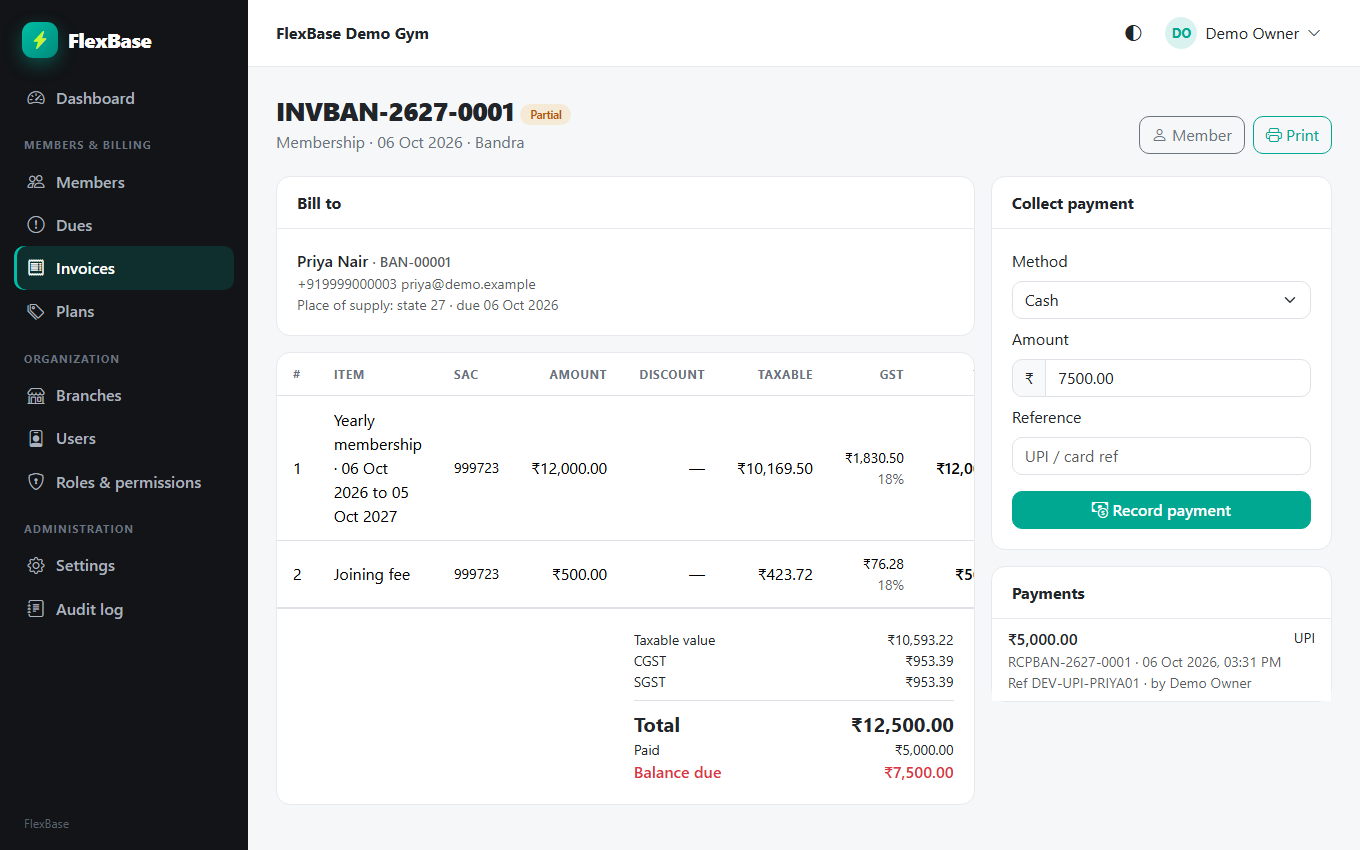Click the ₹12,500.00 Total amount

pos(902,725)
